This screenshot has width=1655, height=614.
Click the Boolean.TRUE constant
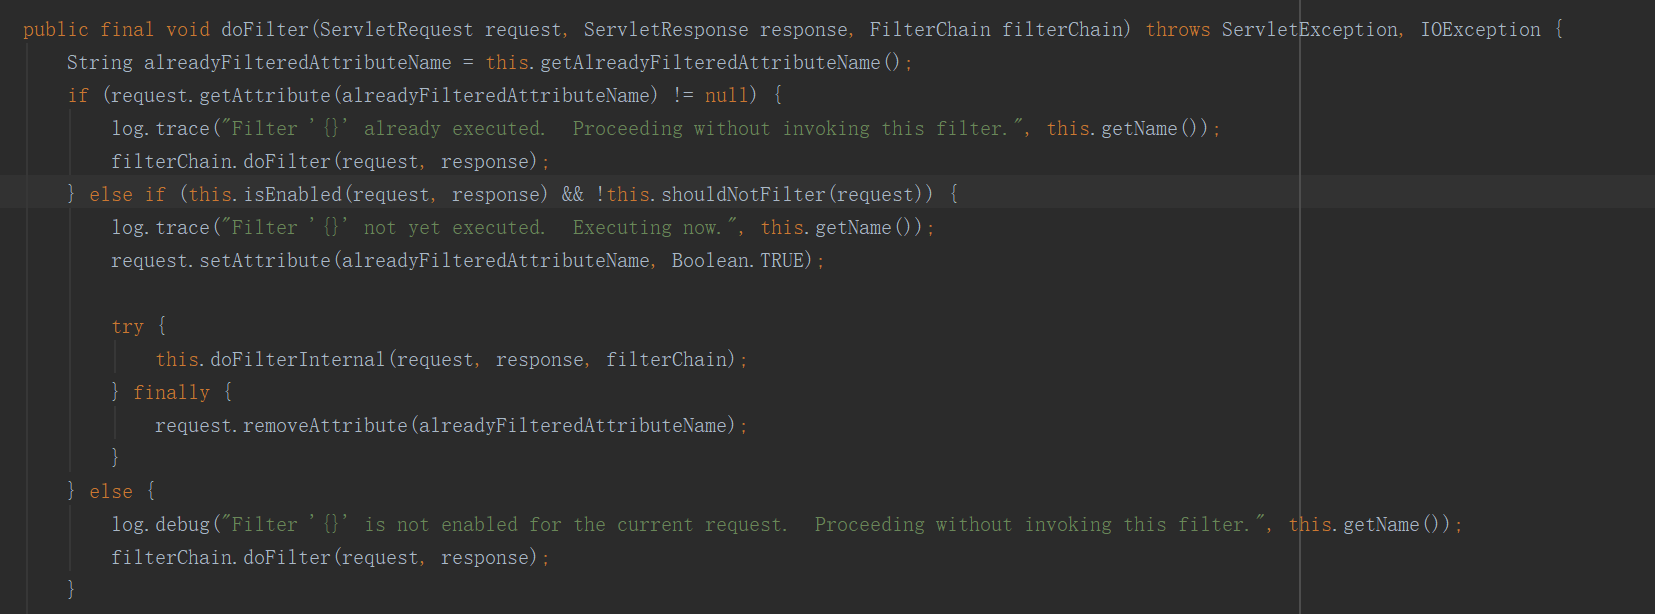point(741,261)
